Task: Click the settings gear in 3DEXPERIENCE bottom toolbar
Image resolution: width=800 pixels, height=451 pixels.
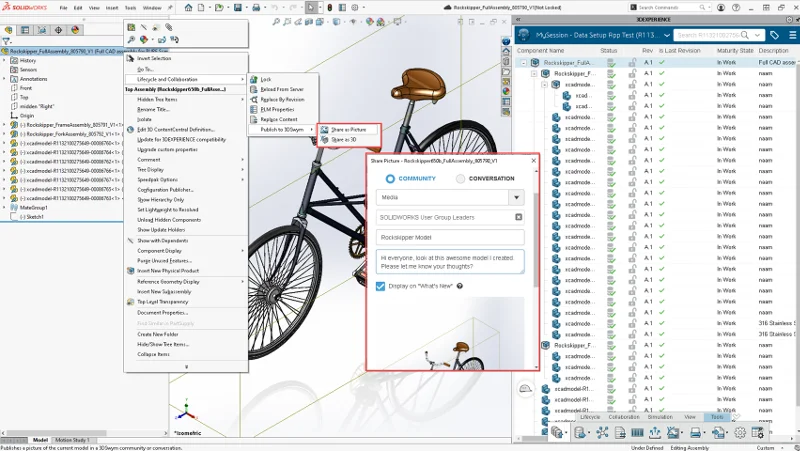Action: (x=741, y=432)
